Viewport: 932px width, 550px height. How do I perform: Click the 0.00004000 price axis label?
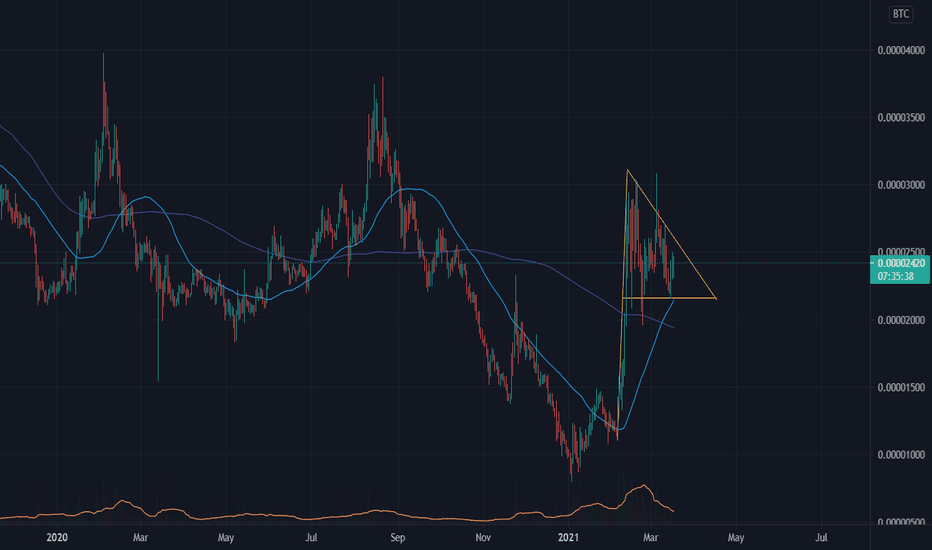point(901,51)
